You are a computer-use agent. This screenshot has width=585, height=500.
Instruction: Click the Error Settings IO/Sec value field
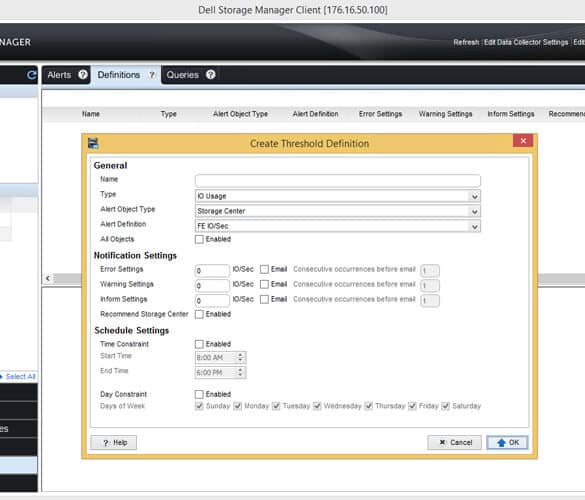tap(212, 271)
